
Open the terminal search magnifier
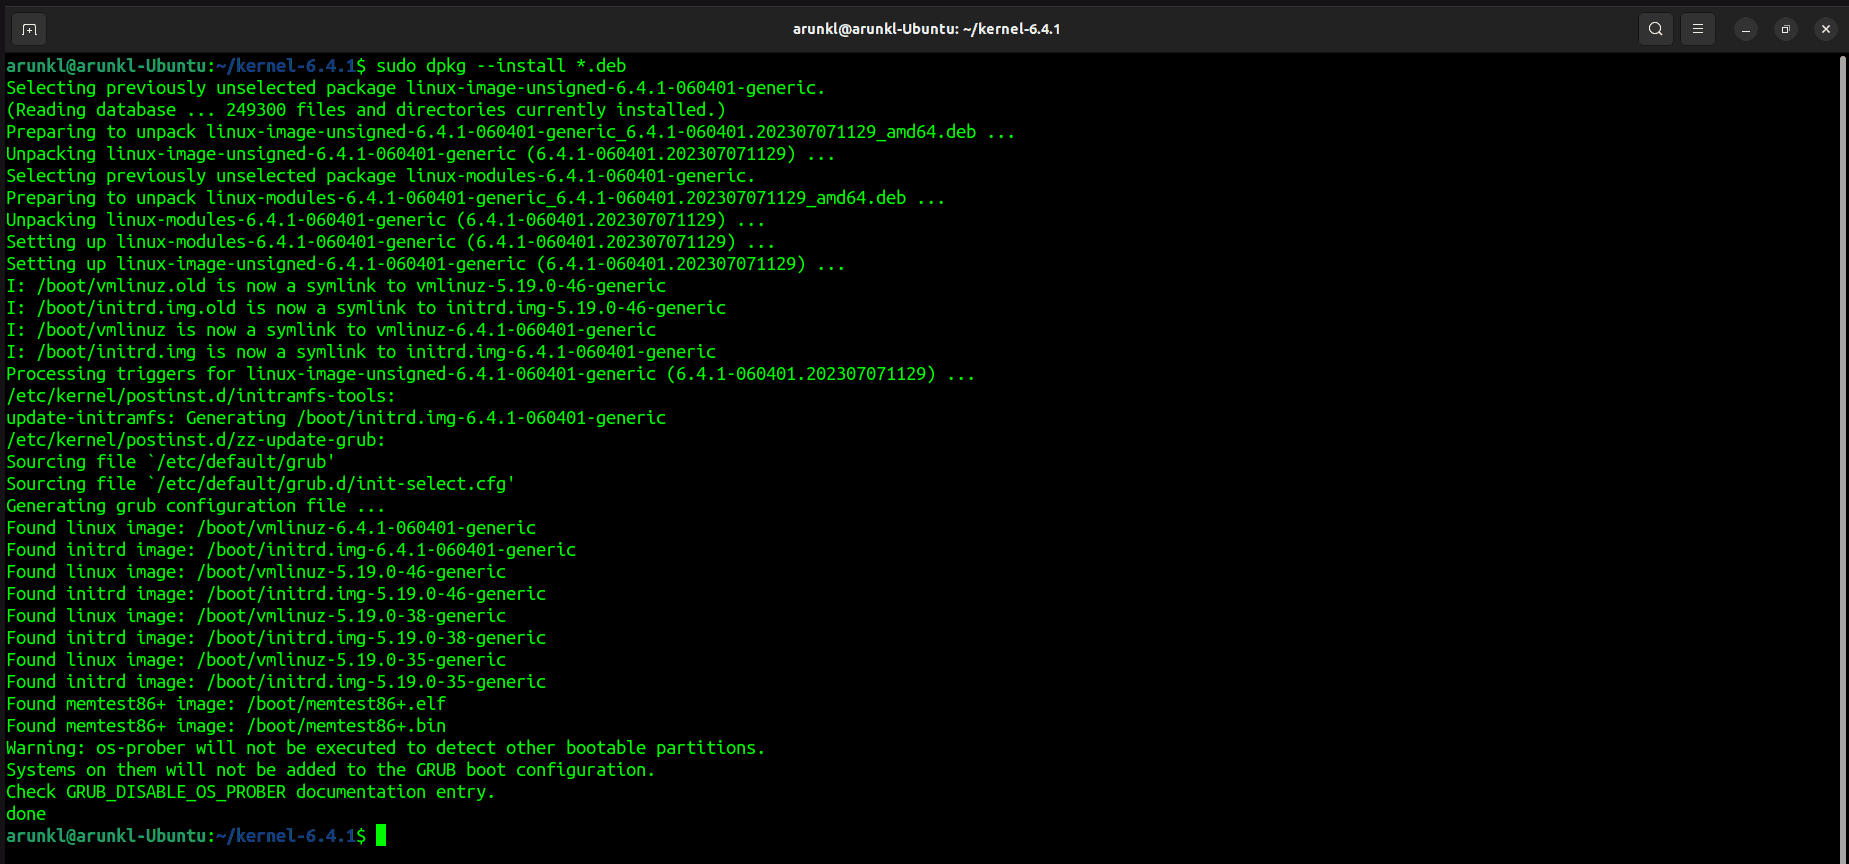click(x=1656, y=29)
